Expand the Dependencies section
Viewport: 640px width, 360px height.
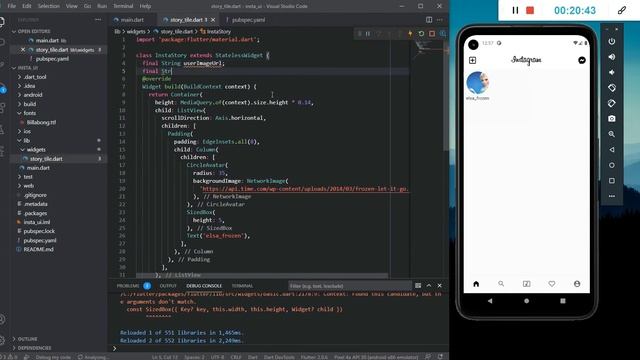coord(34,348)
